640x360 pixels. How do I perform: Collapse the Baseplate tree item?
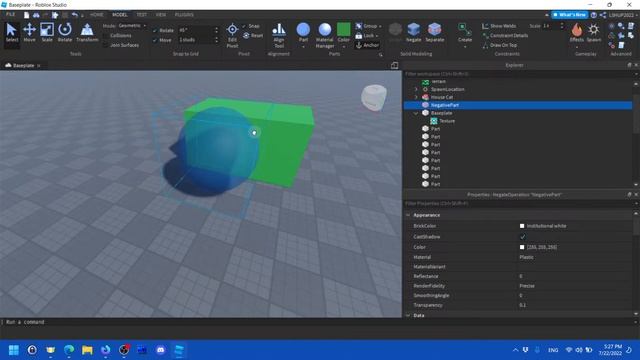(x=416, y=113)
